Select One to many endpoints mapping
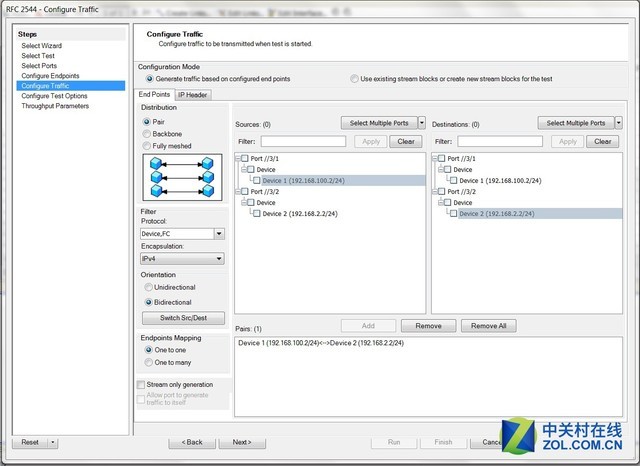 [x=147, y=363]
